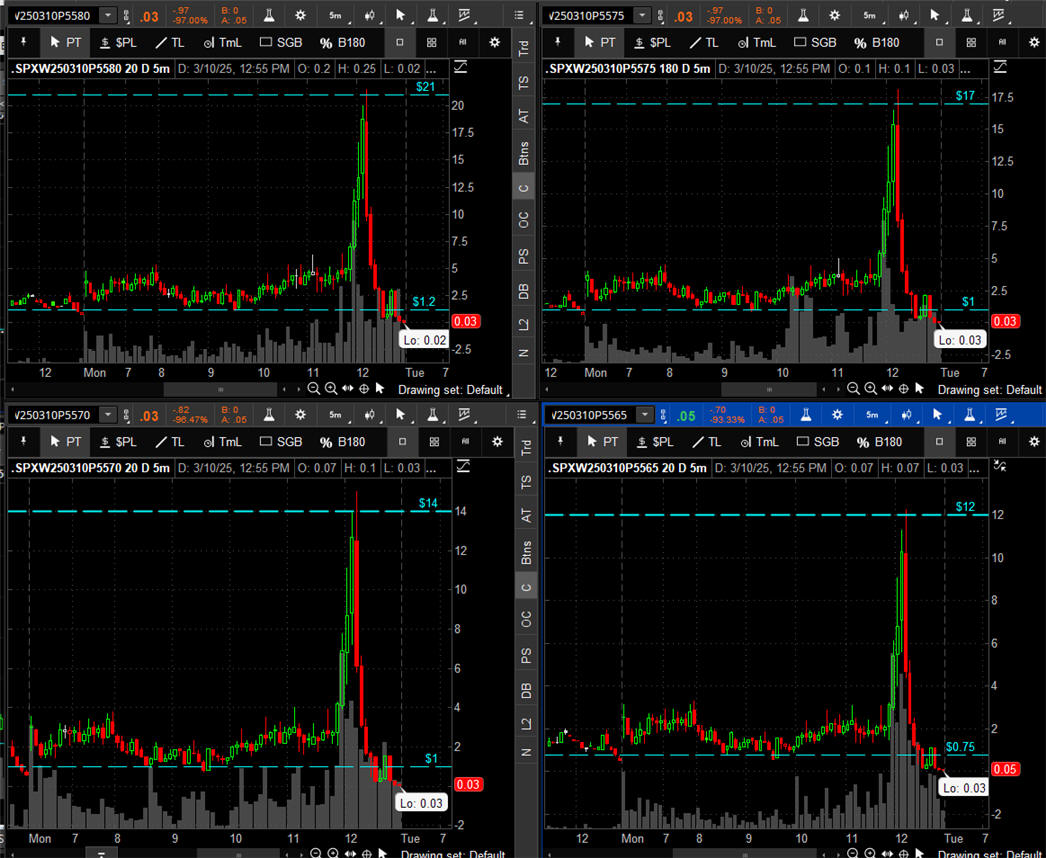Select the TL trendline tool in P5570 chart
Screen dimensions: 1046x858
(170, 442)
